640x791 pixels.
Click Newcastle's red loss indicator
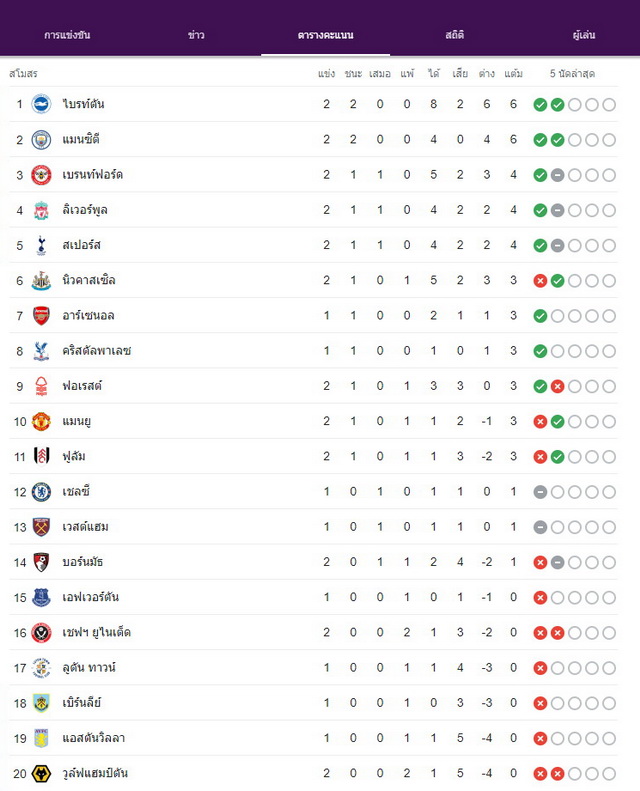coord(540,280)
